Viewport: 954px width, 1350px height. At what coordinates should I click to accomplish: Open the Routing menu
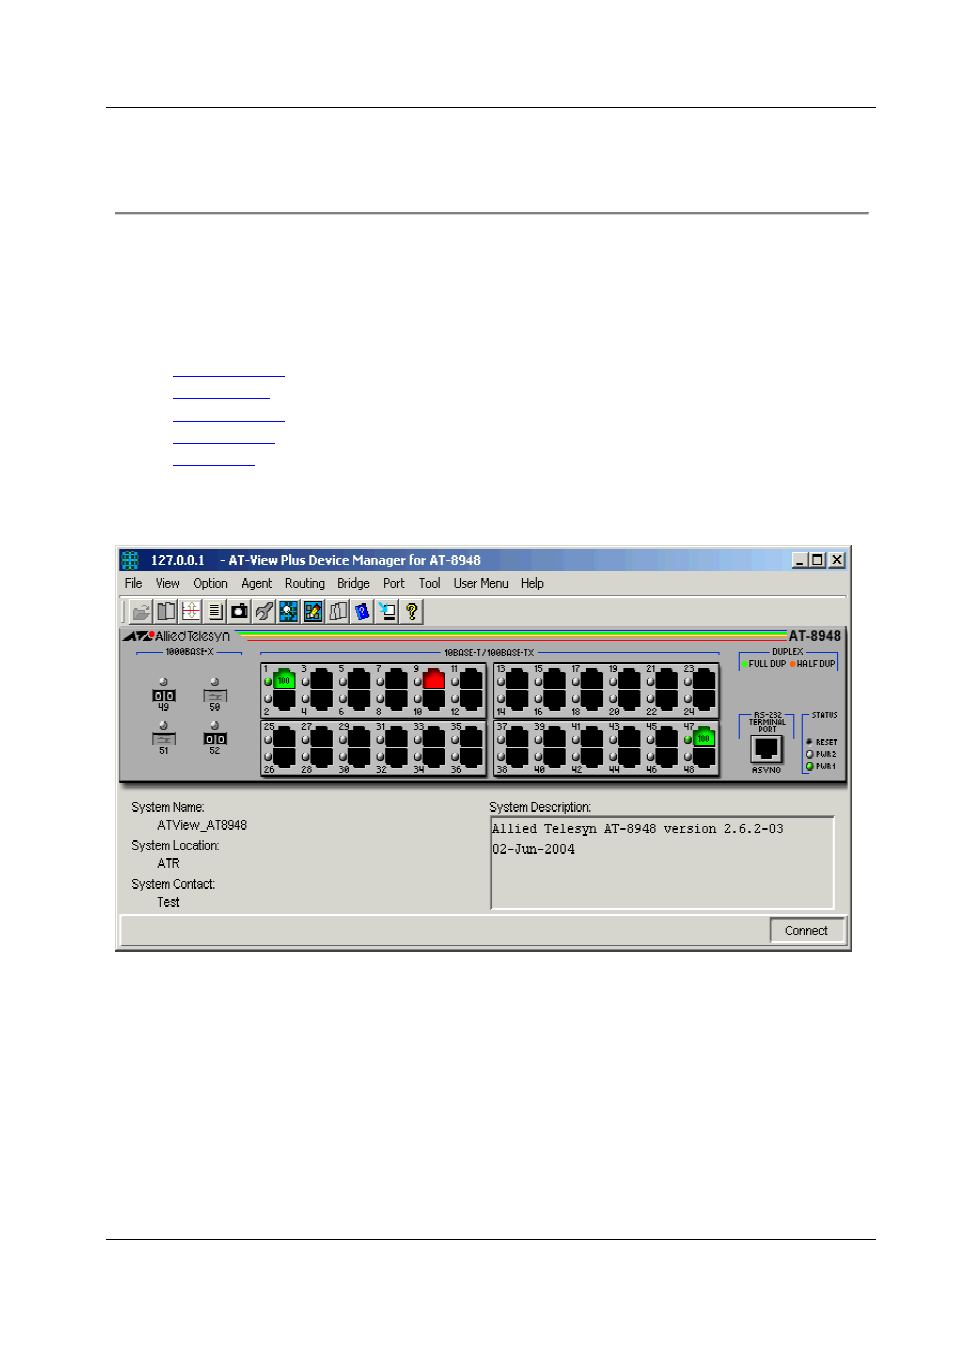pyautogui.click(x=304, y=583)
